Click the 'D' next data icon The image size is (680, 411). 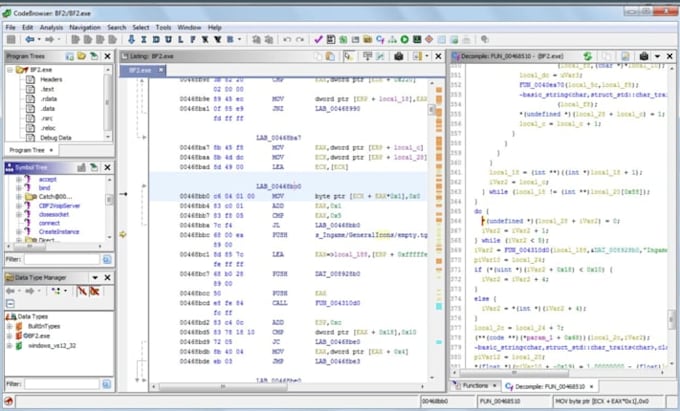coord(156,39)
